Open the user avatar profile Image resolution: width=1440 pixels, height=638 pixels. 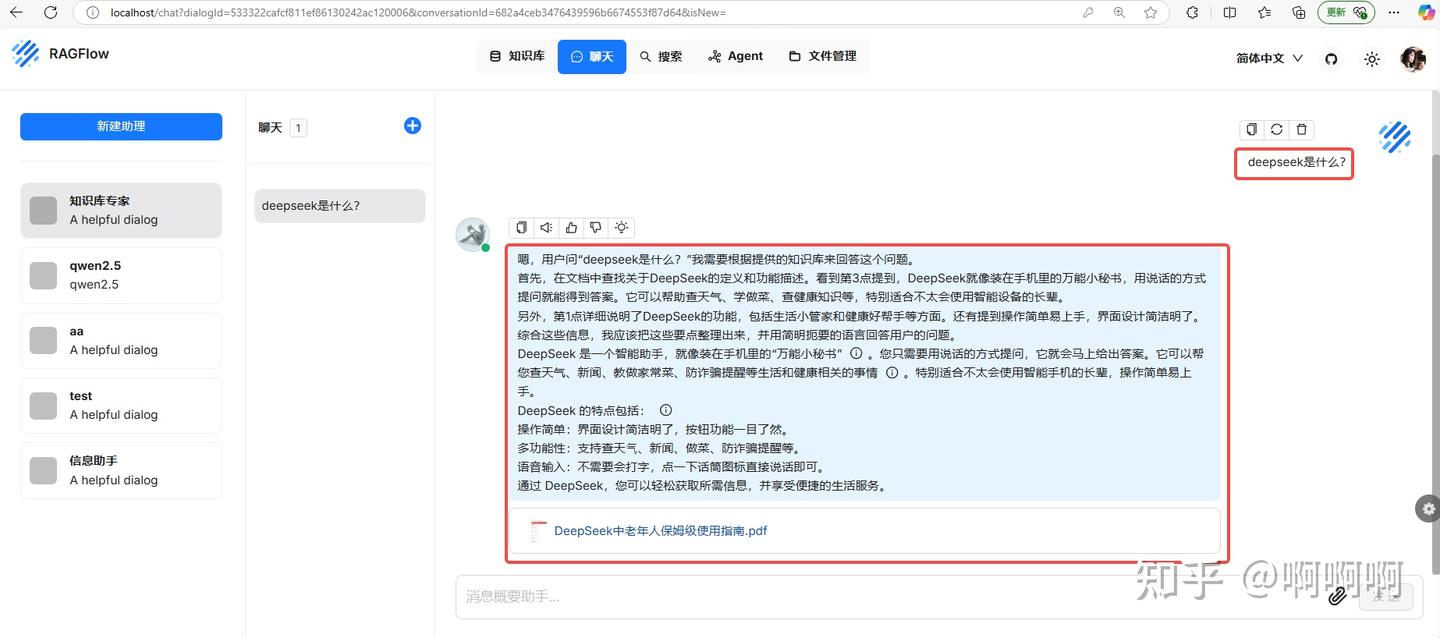point(1413,59)
